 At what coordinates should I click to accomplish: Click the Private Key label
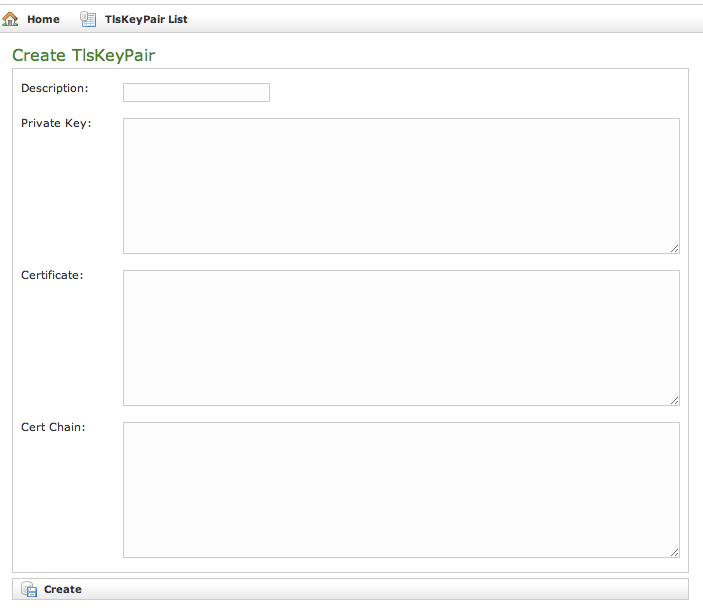pyautogui.click(x=56, y=123)
